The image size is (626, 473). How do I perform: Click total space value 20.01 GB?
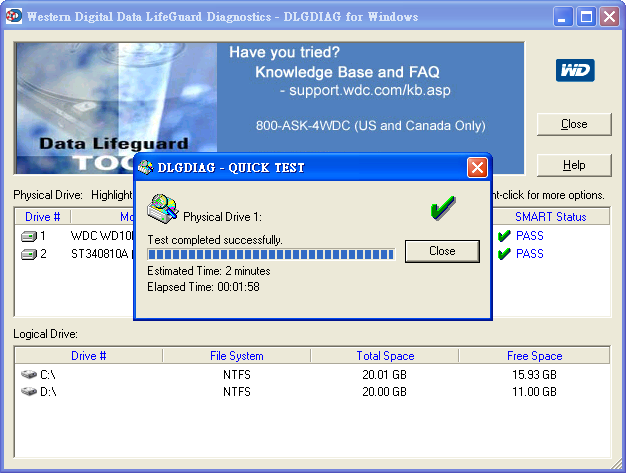(x=384, y=375)
